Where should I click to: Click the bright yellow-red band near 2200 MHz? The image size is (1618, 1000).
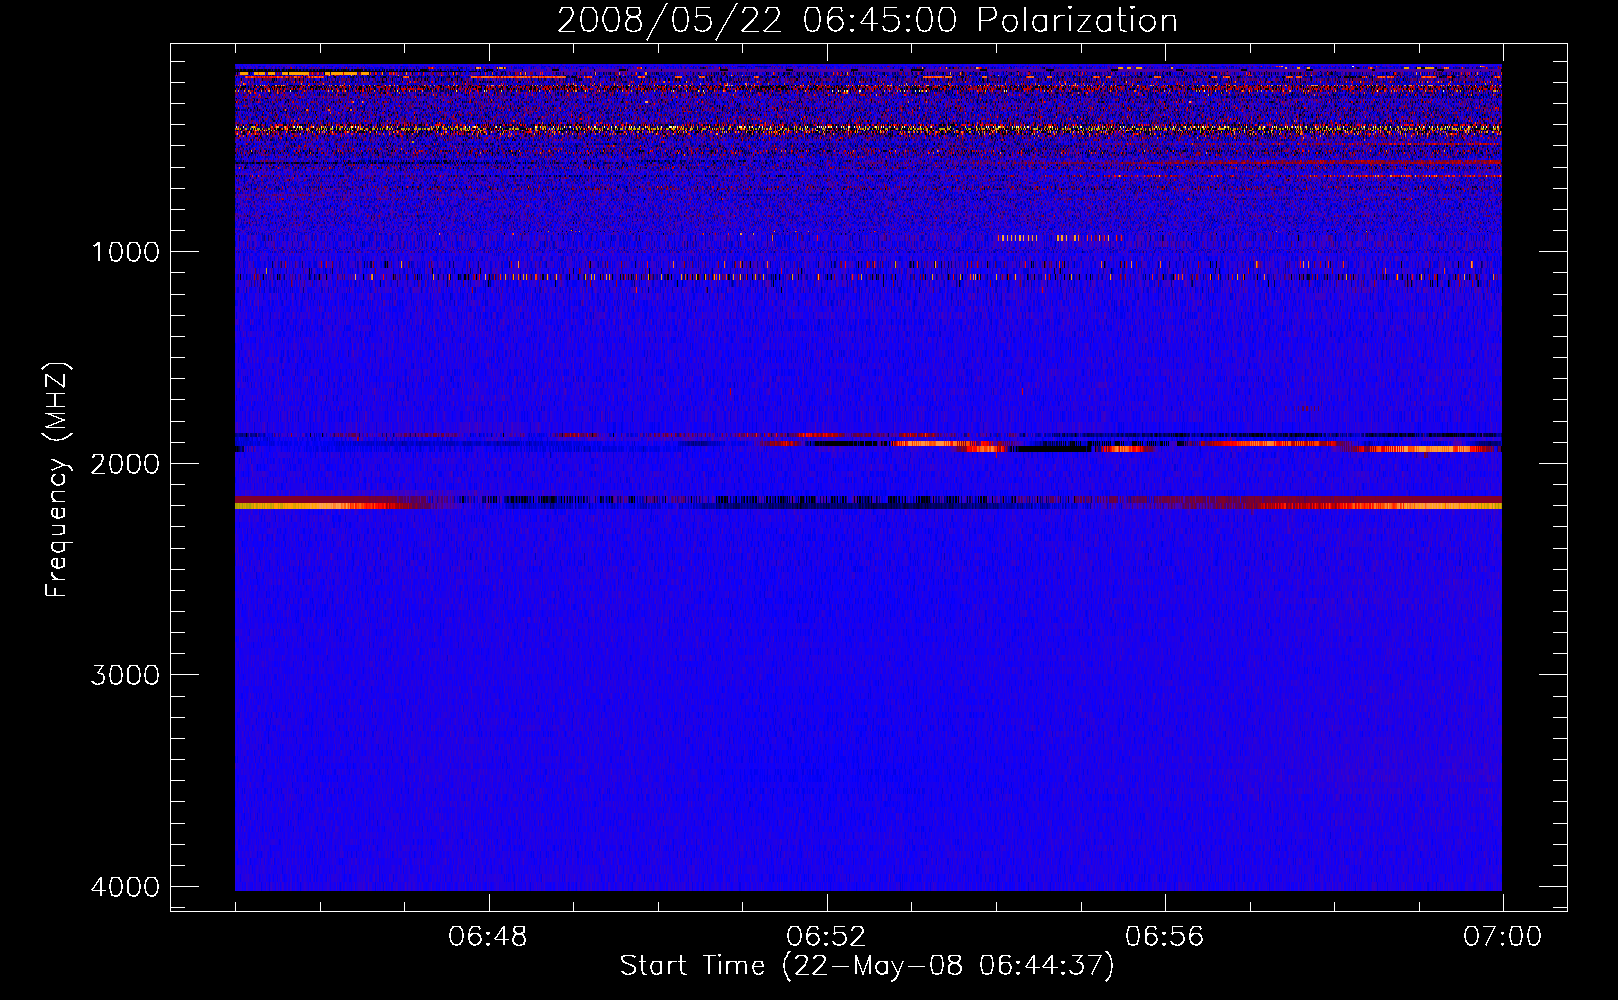868,503
